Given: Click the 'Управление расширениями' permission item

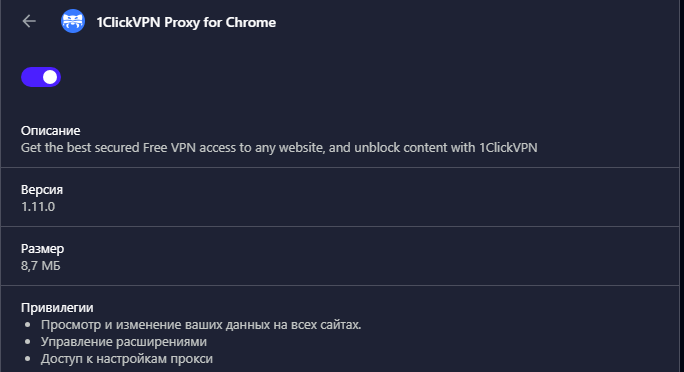Looking at the screenshot, I should point(124,342).
